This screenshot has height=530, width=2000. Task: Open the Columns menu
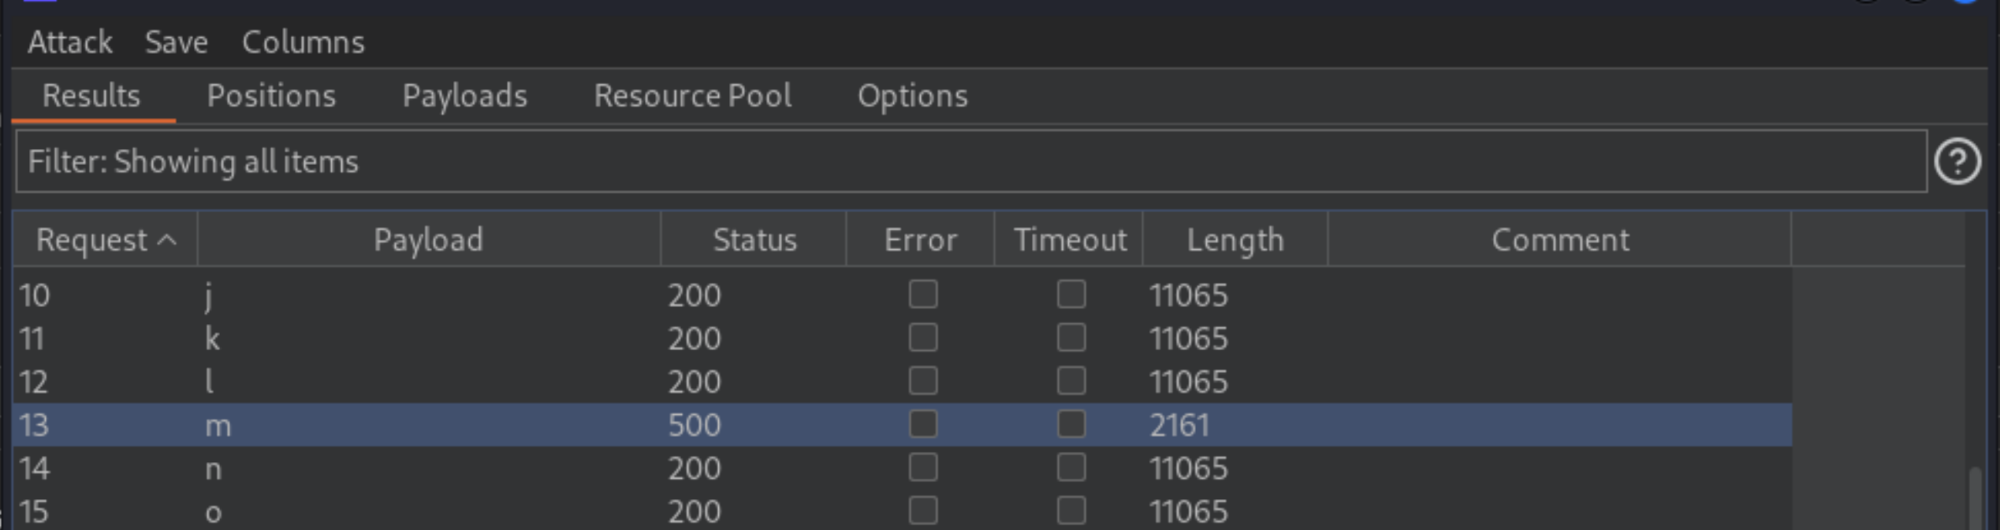point(303,42)
